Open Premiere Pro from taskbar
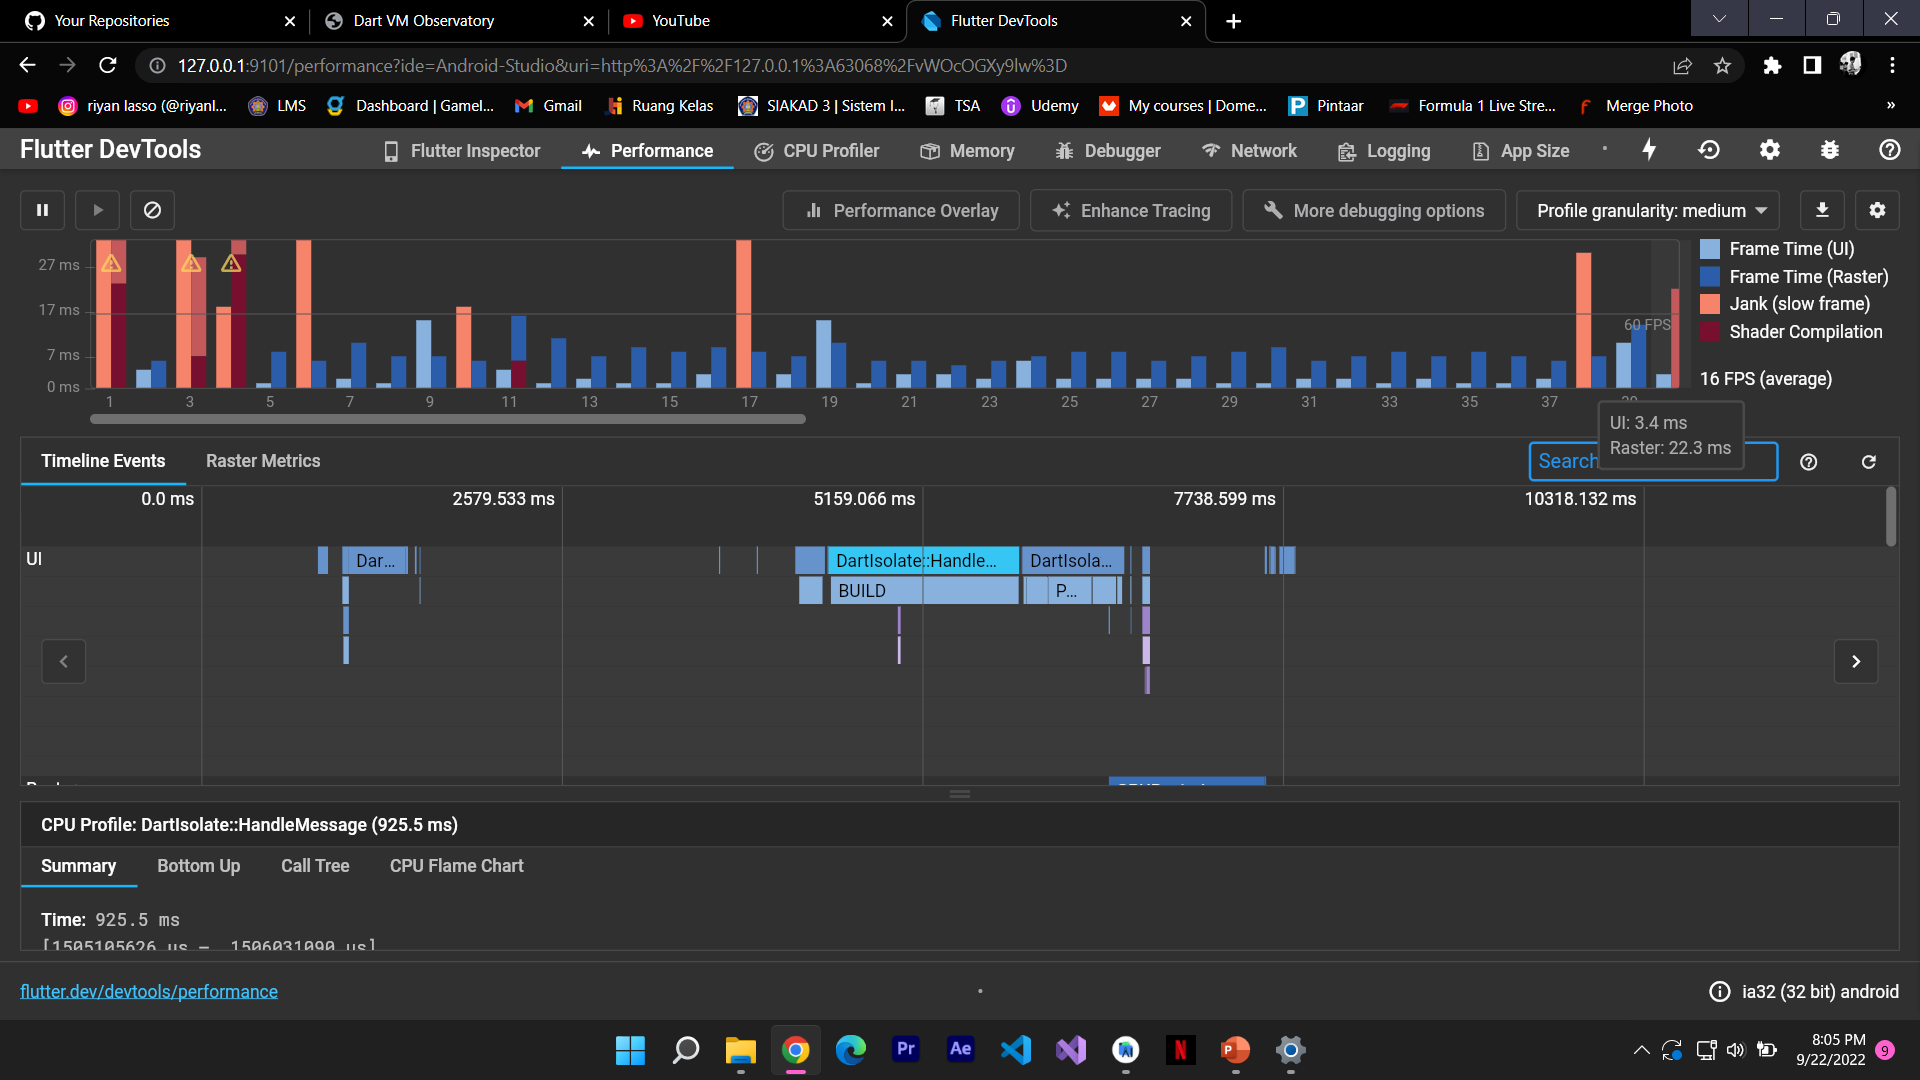The width and height of the screenshot is (1920, 1080). 905,1050
